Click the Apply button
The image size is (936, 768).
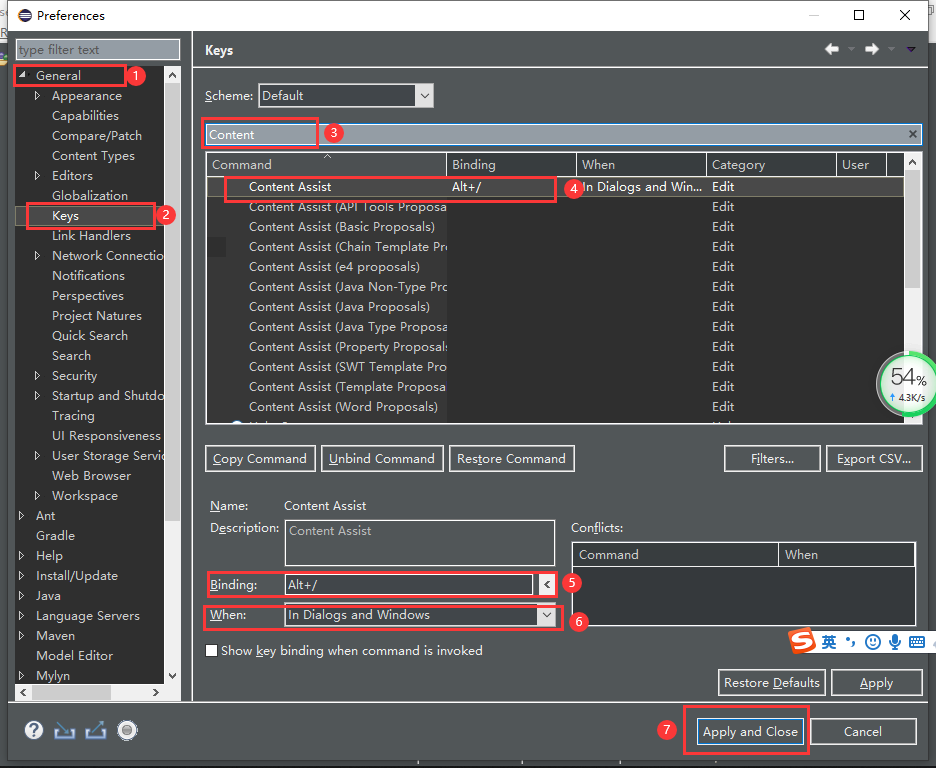[876, 683]
